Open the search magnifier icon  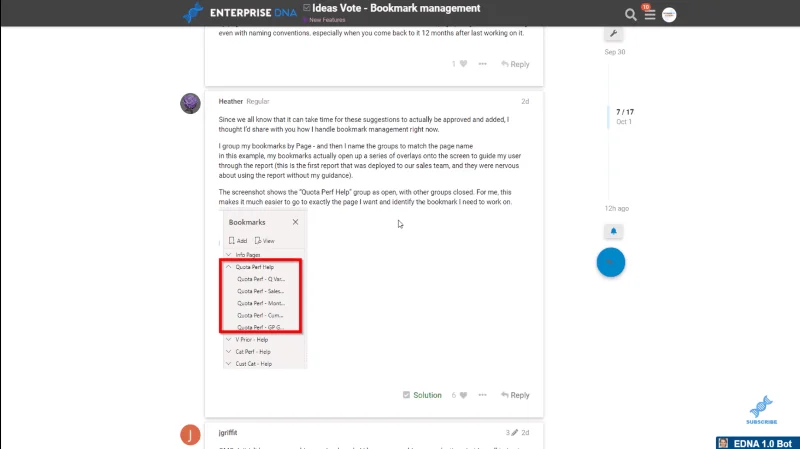[x=630, y=15]
